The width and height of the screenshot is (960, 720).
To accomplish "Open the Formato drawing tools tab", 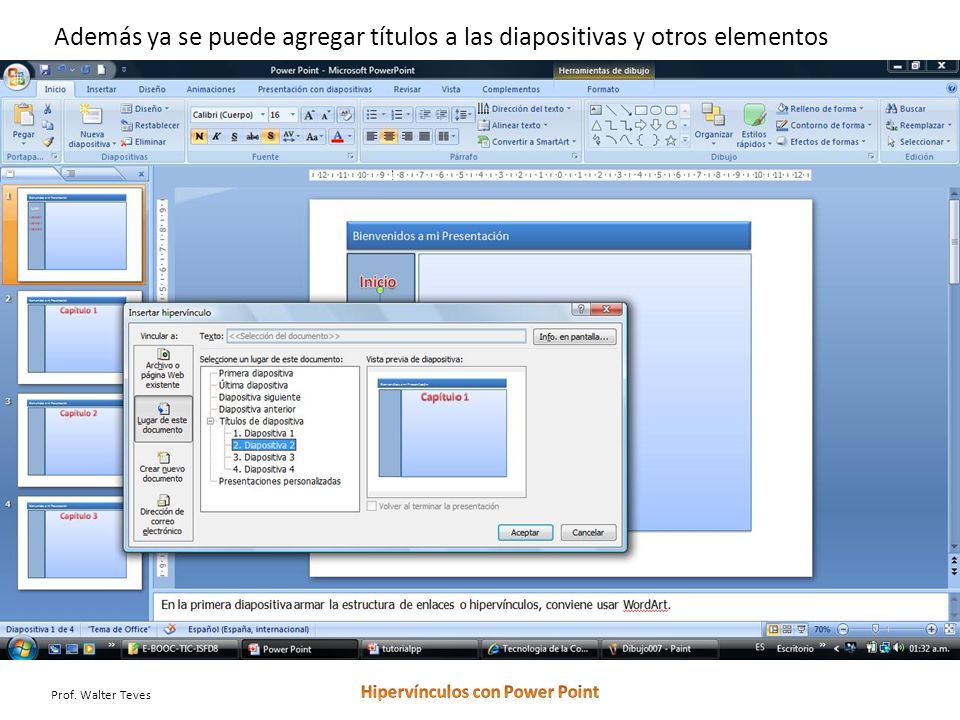I will click(603, 89).
